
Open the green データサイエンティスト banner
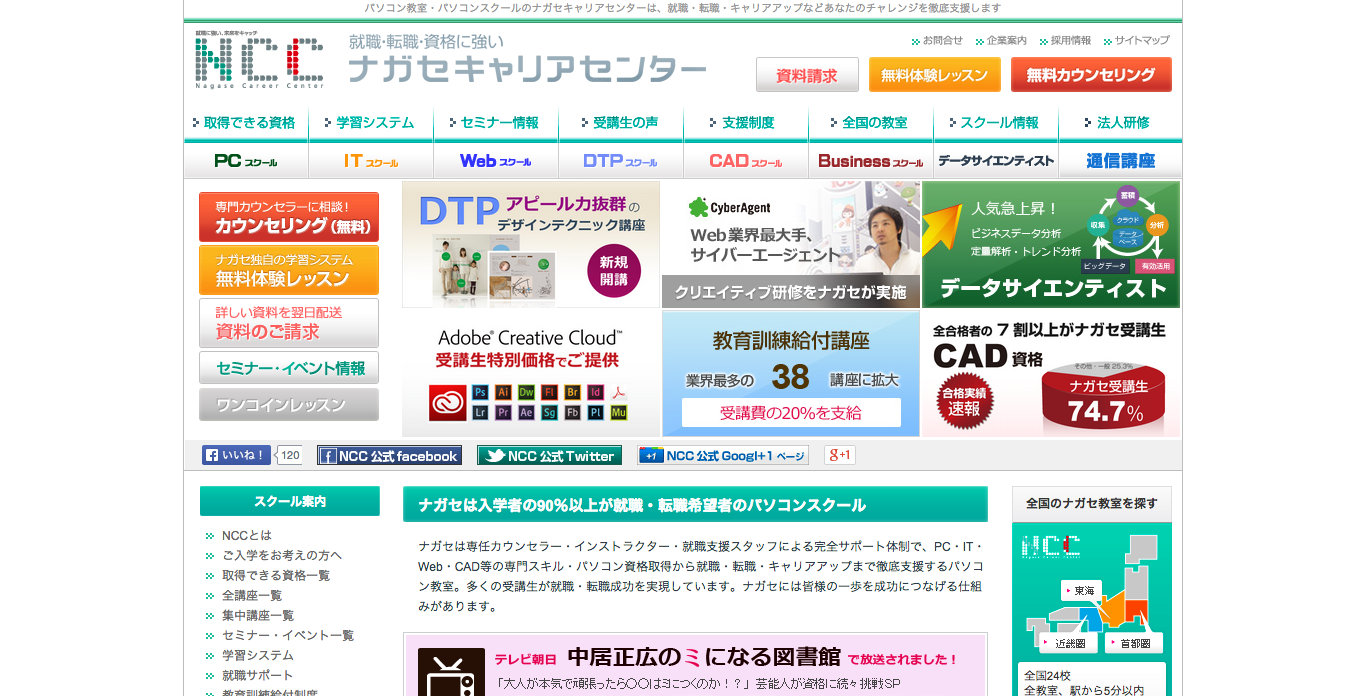click(x=1051, y=244)
